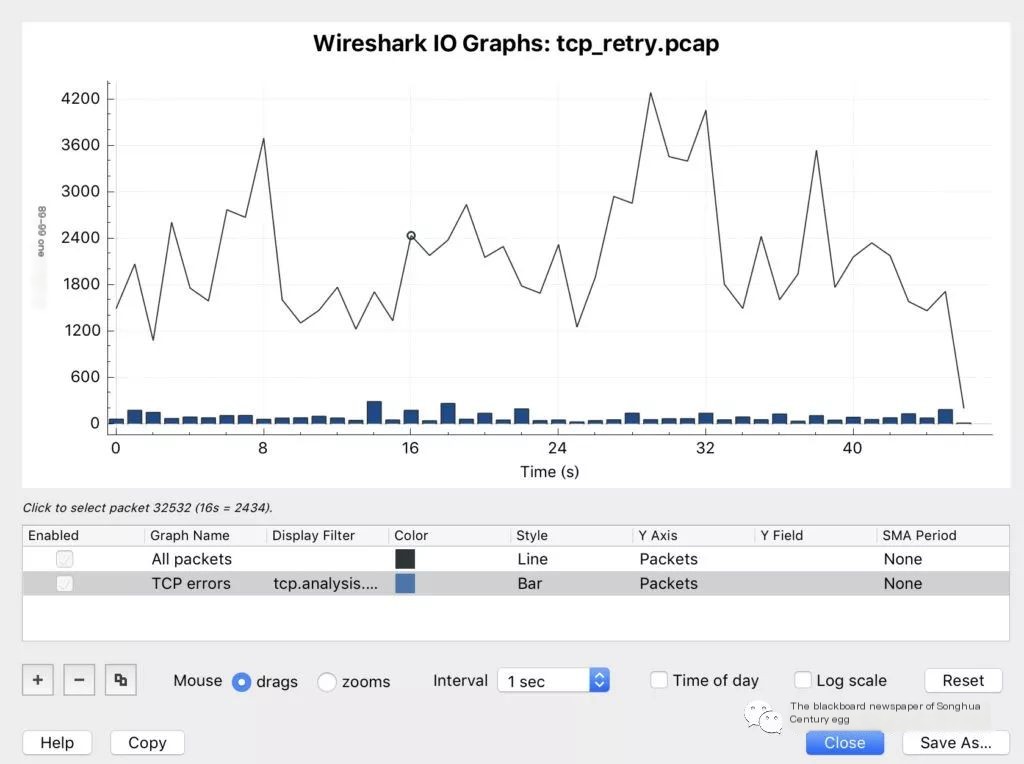Select the All packets graph name
The image size is (1024, 764).
[191, 559]
